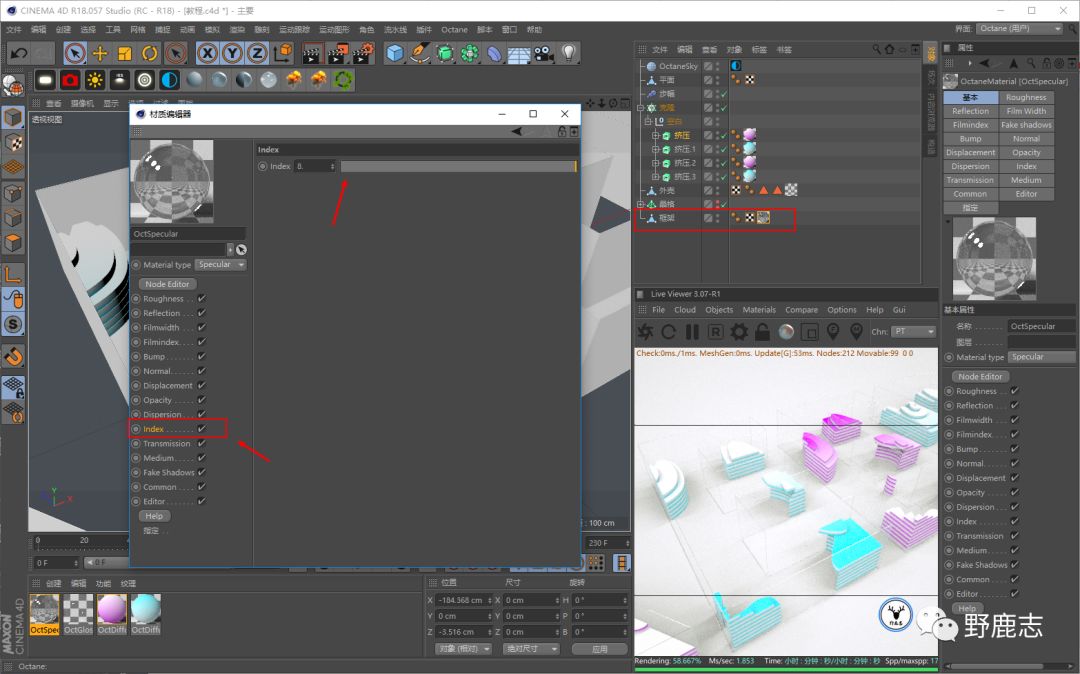Click the Index value slider bar
Image resolution: width=1080 pixels, height=674 pixels.
(x=458, y=166)
